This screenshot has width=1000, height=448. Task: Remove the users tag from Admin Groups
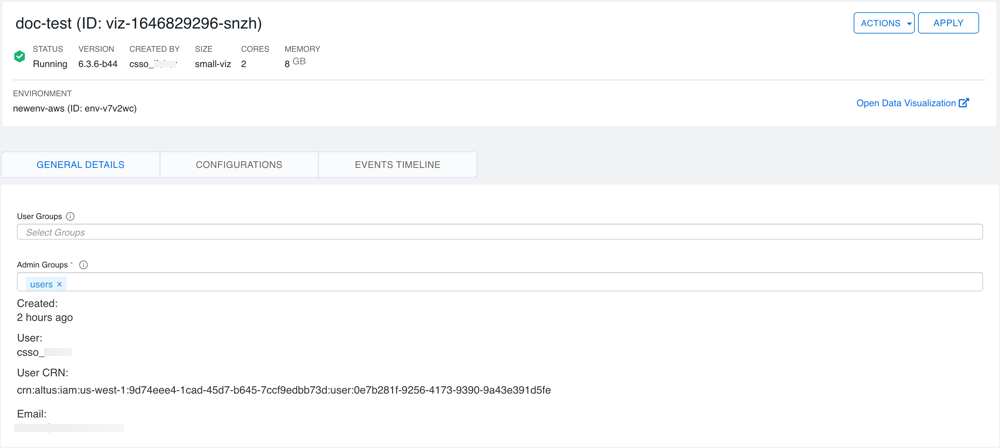[60, 285]
